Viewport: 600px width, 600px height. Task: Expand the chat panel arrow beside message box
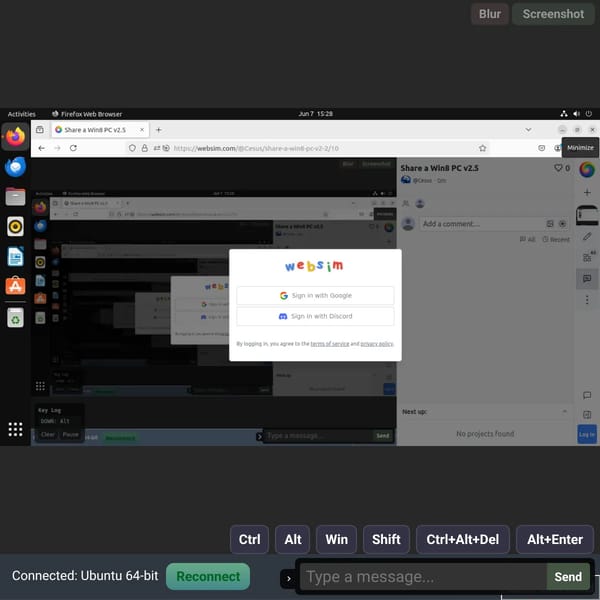pyautogui.click(x=289, y=579)
